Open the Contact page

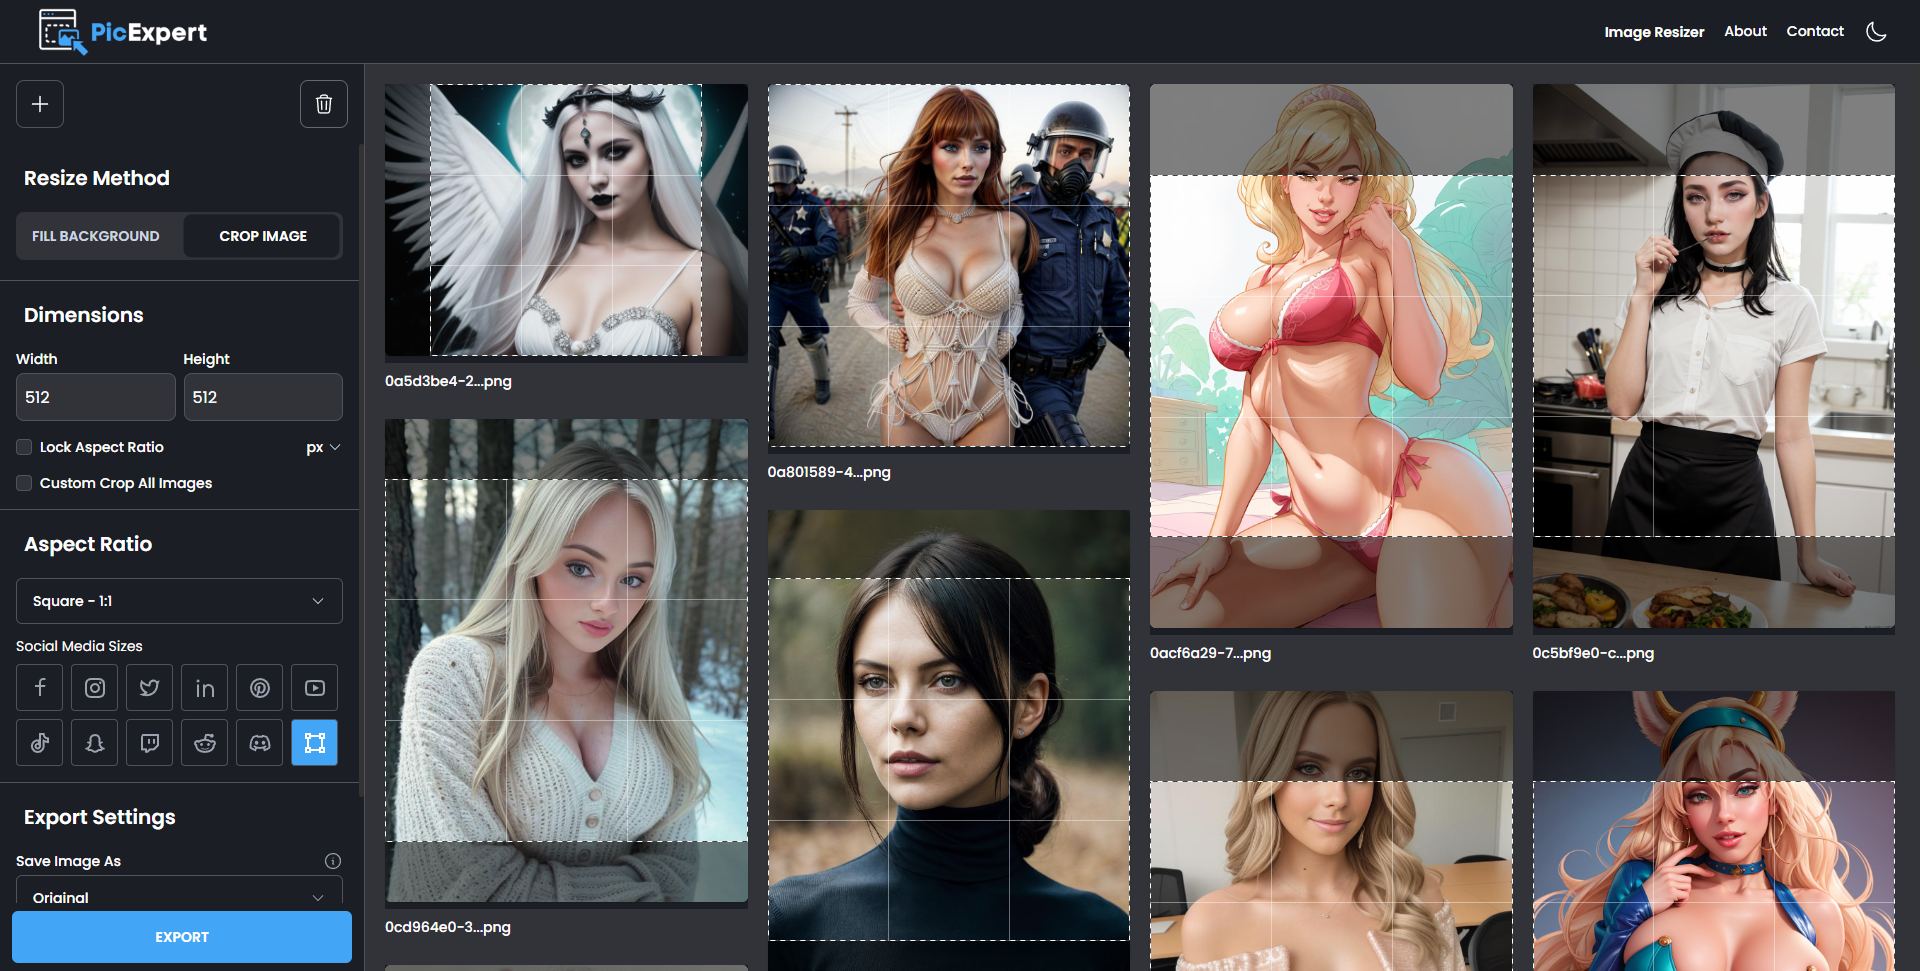click(x=1815, y=31)
